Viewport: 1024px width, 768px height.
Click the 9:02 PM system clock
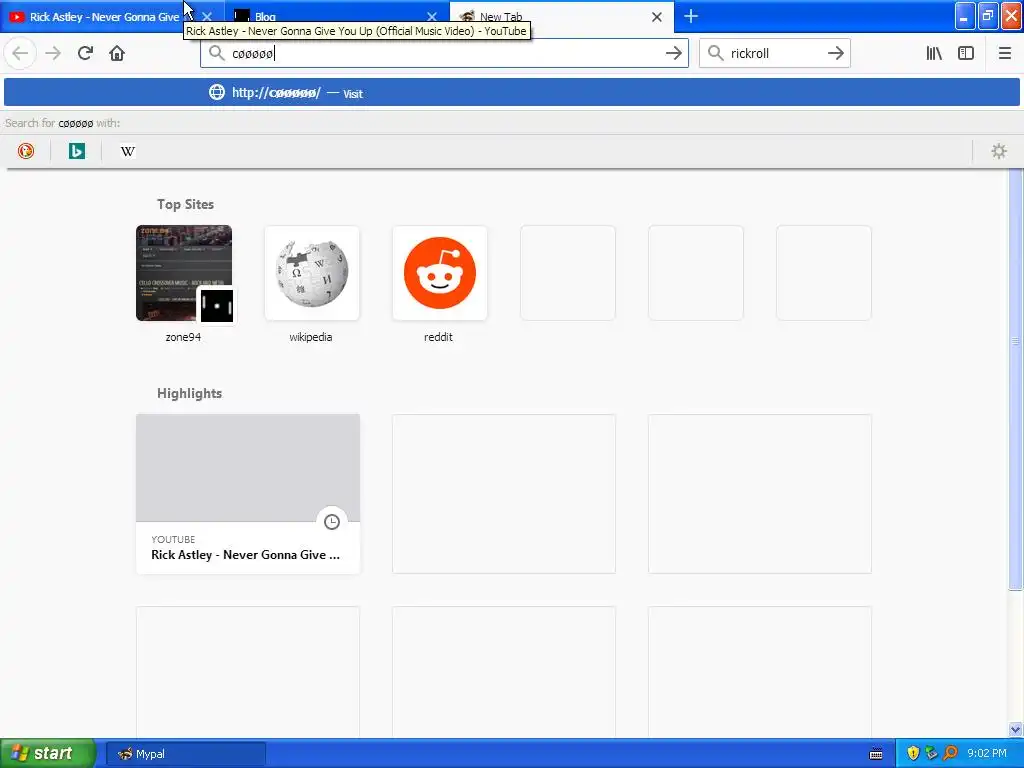pos(987,754)
